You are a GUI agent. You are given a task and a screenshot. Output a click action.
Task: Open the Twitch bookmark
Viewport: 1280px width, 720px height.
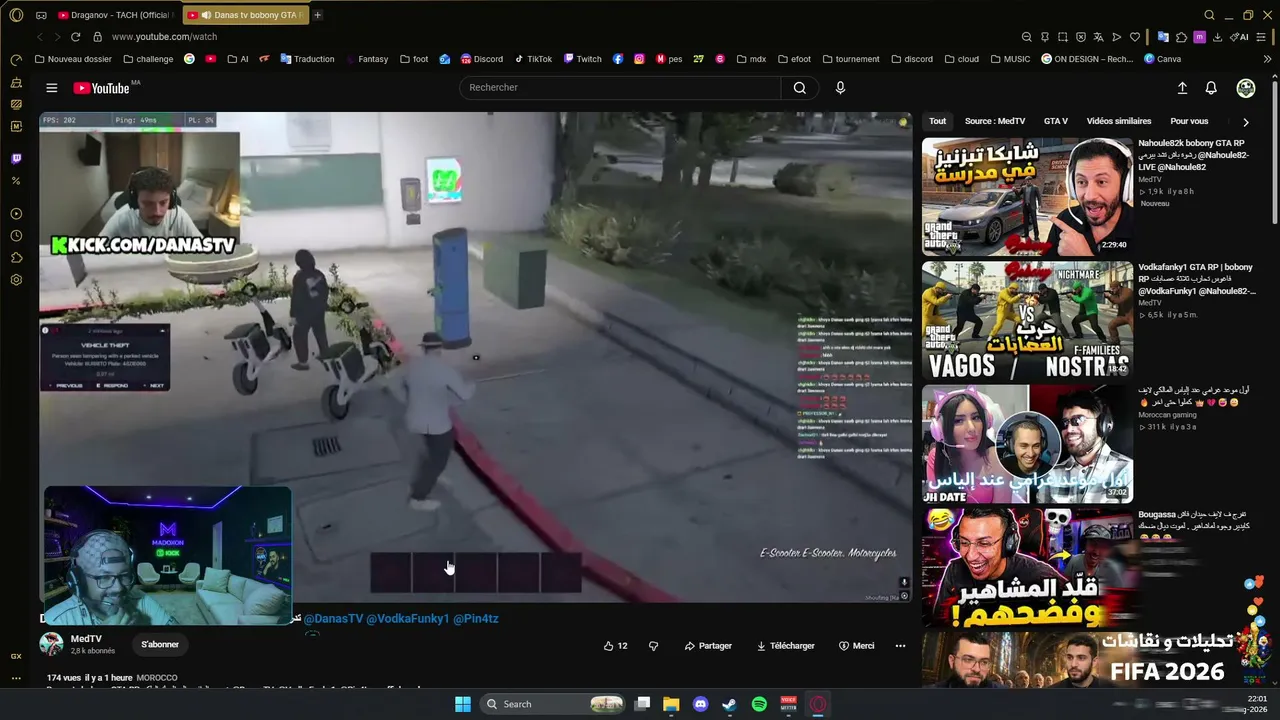(583, 59)
